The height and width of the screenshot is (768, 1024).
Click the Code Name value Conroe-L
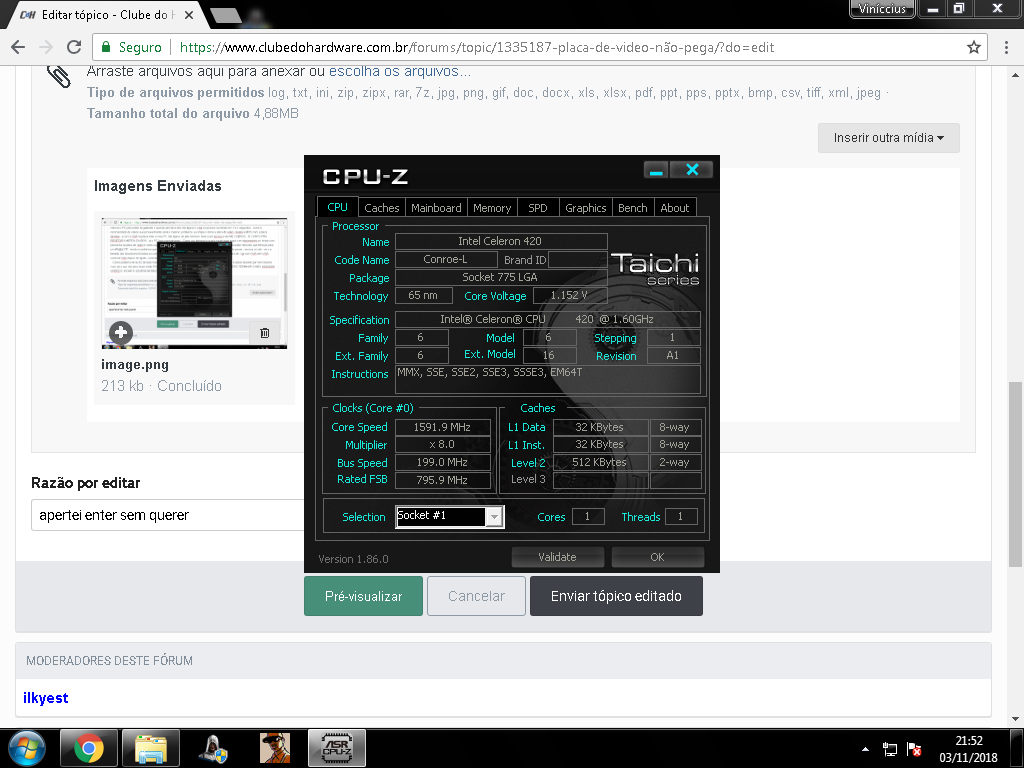(446, 259)
